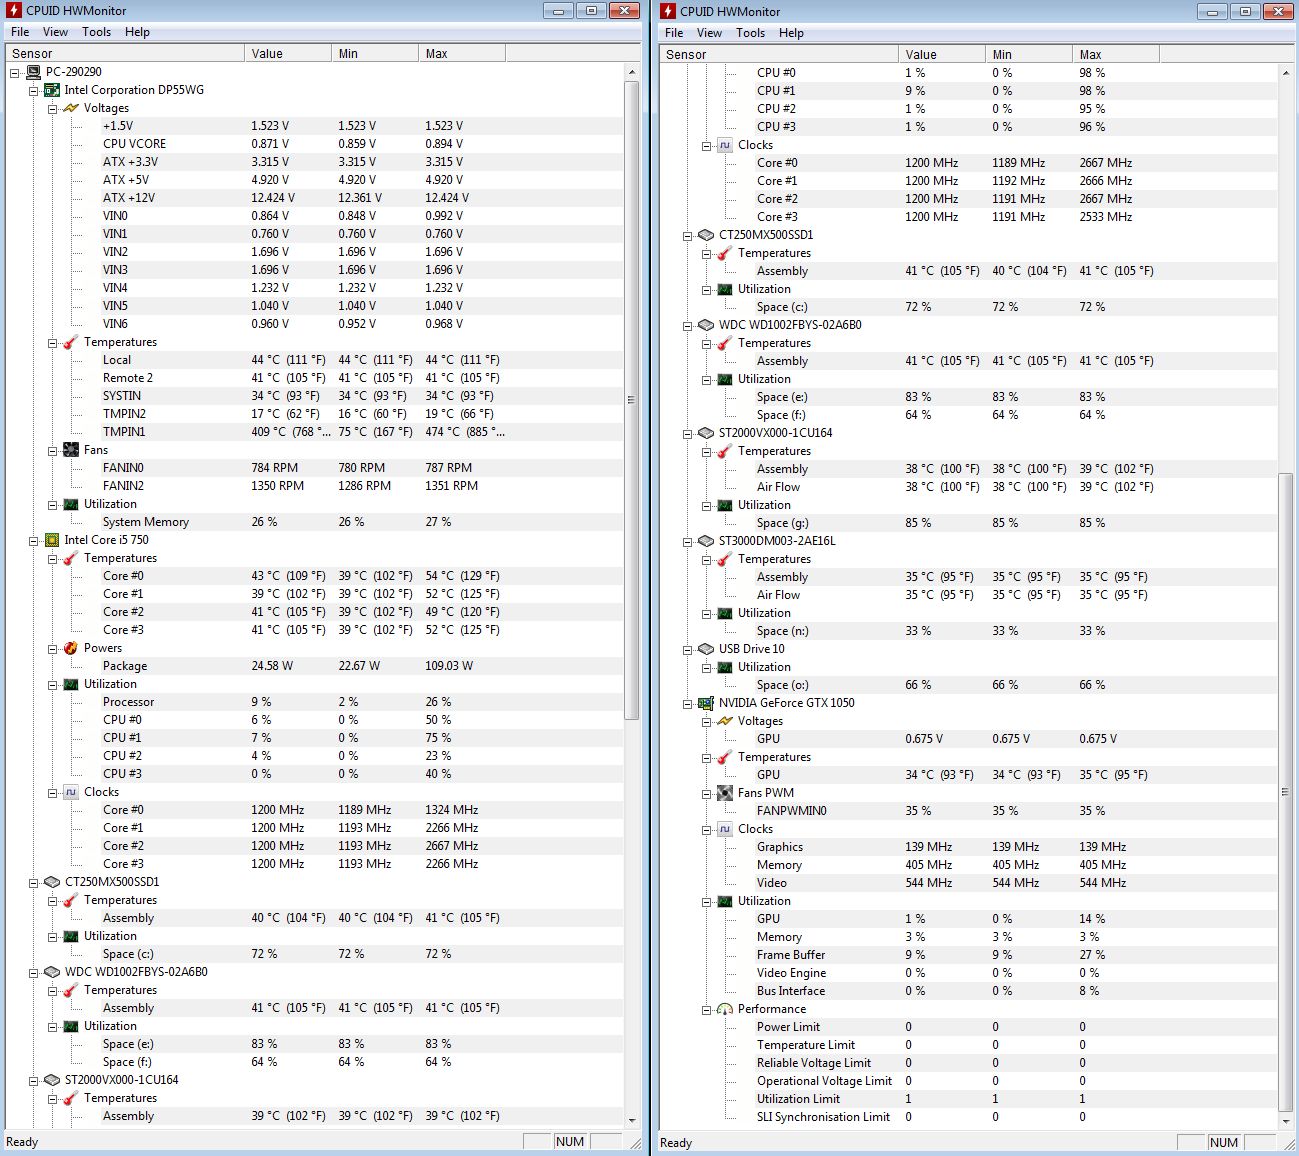
Task: Click the Voltages icon under NVIDIA GeForce GTX 1050
Action: [725, 721]
